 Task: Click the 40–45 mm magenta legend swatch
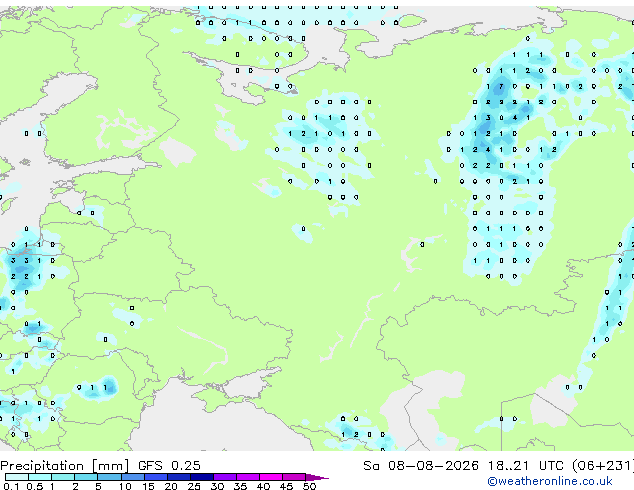[271, 477]
